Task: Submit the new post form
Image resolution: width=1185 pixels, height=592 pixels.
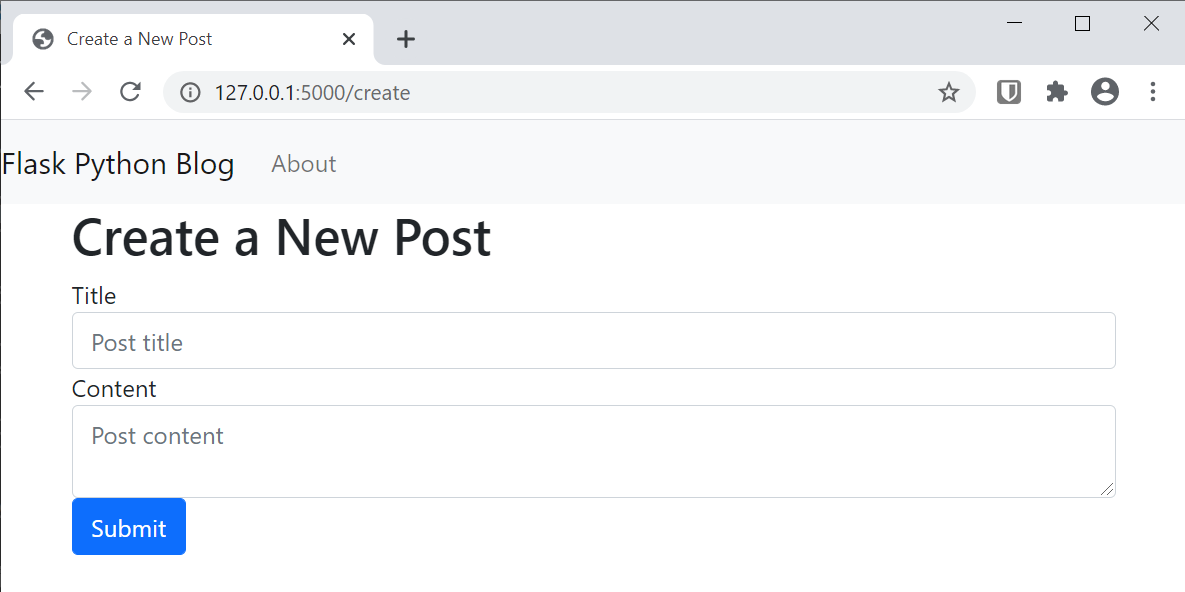Action: pyautogui.click(x=129, y=527)
